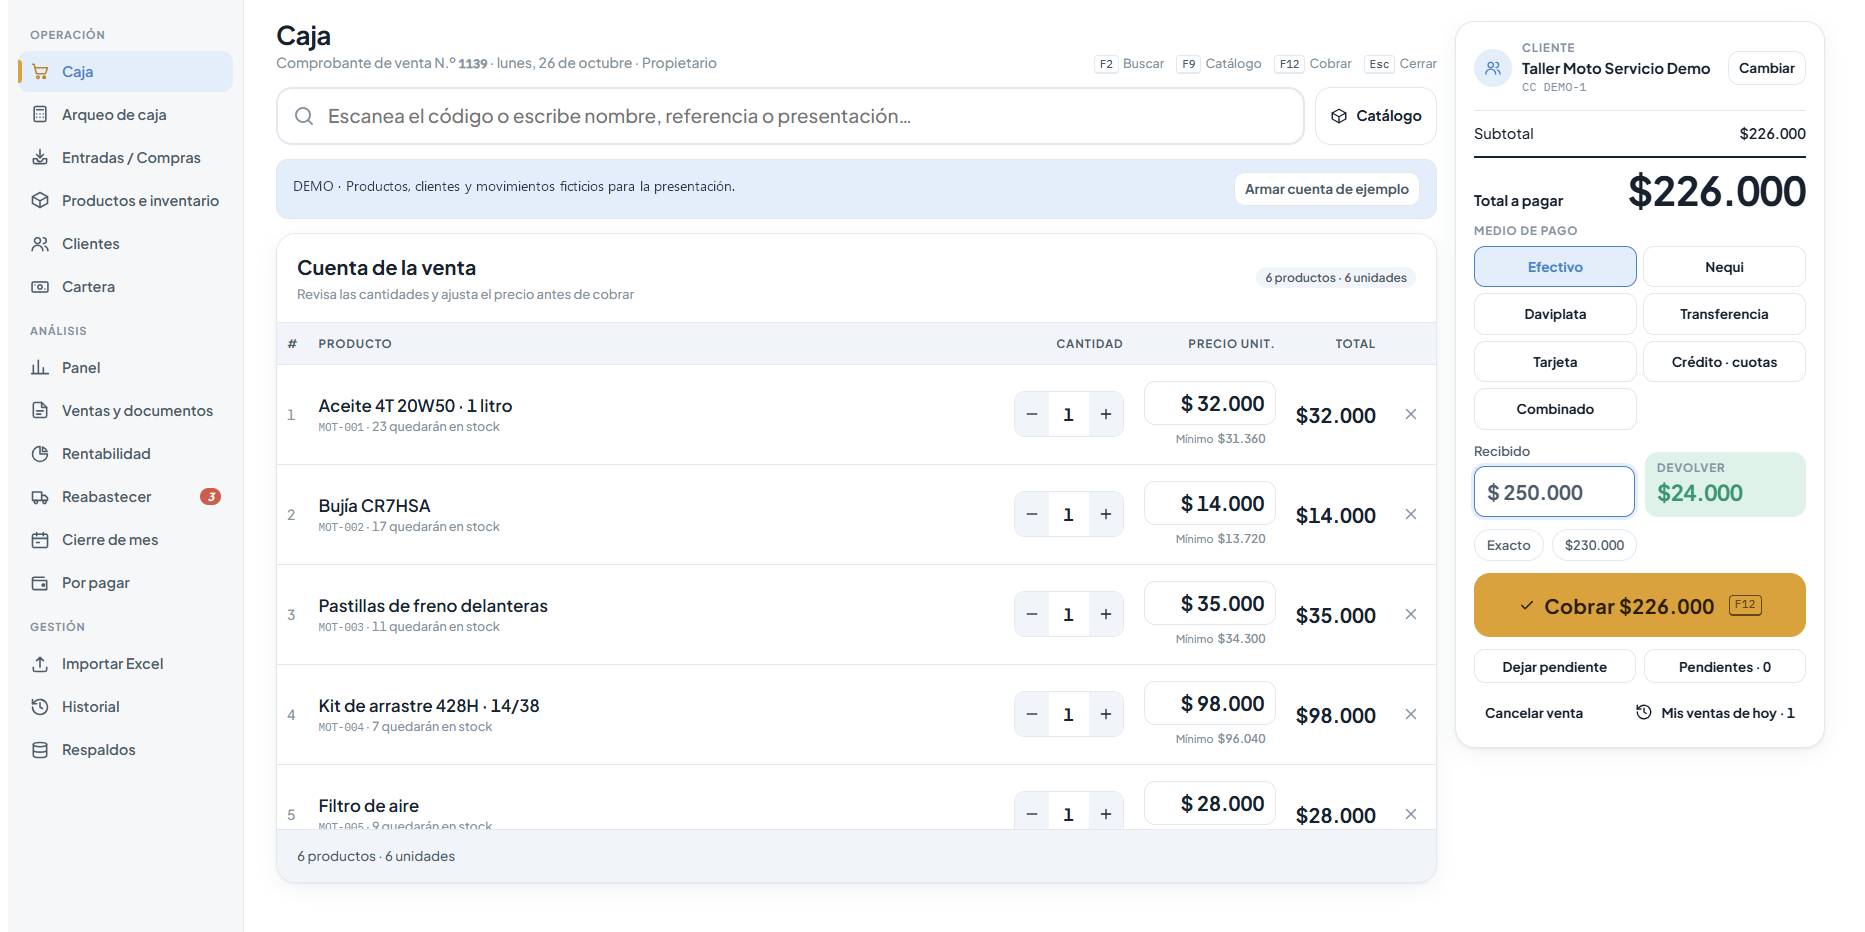This screenshot has width=1865, height=932.
Task: Pick Combinado payment method
Action: click(x=1555, y=409)
